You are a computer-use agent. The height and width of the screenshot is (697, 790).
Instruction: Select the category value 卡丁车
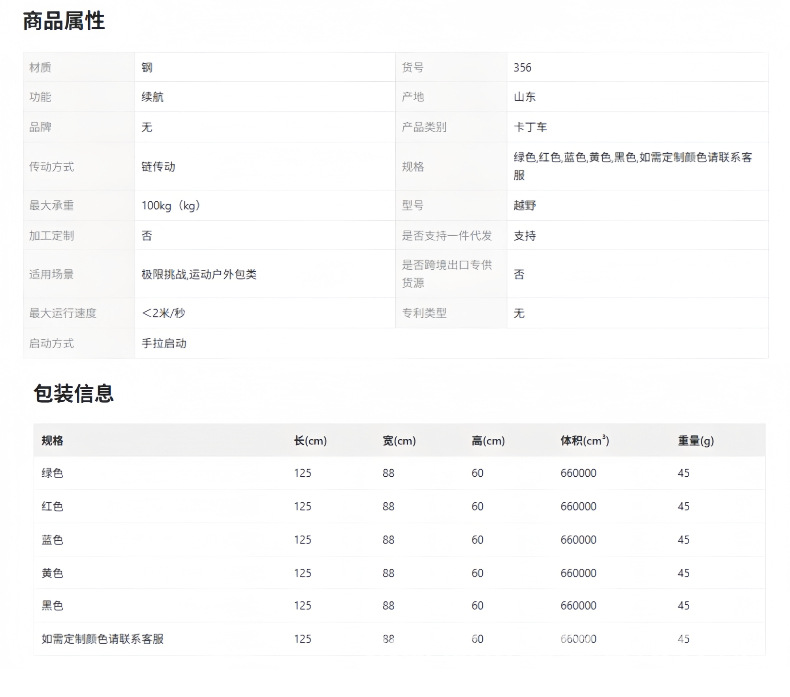click(x=530, y=127)
